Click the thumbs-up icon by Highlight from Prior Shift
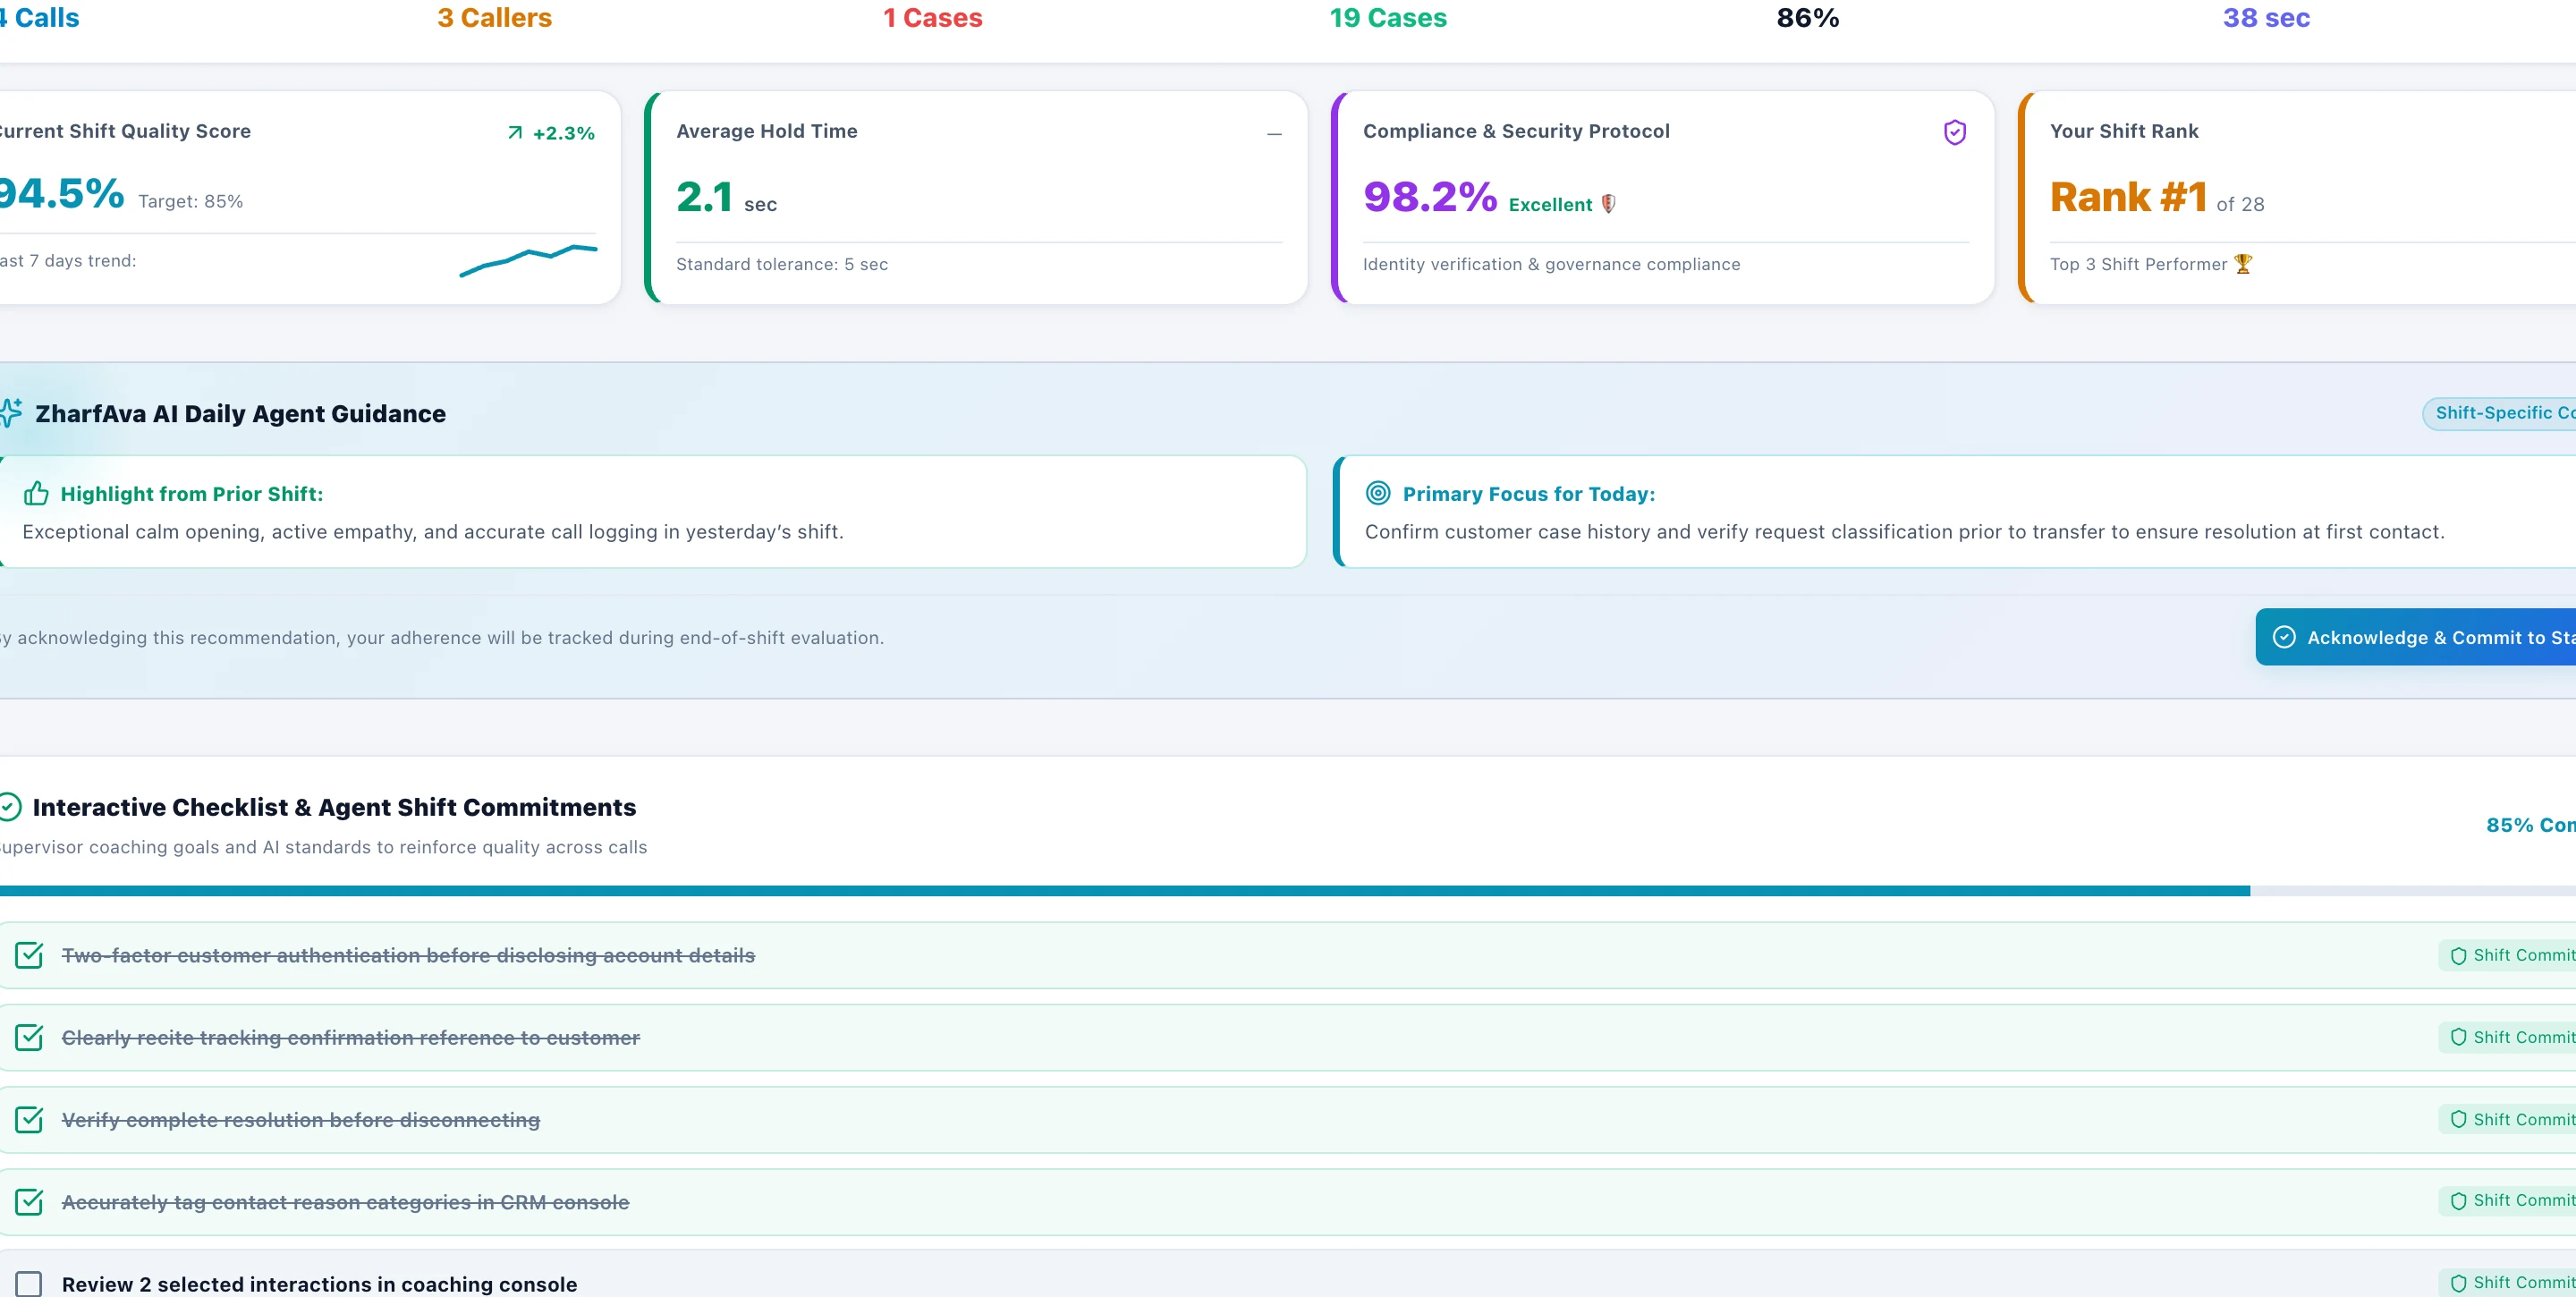Screen dimensions: 2576x1297 coord(36,493)
